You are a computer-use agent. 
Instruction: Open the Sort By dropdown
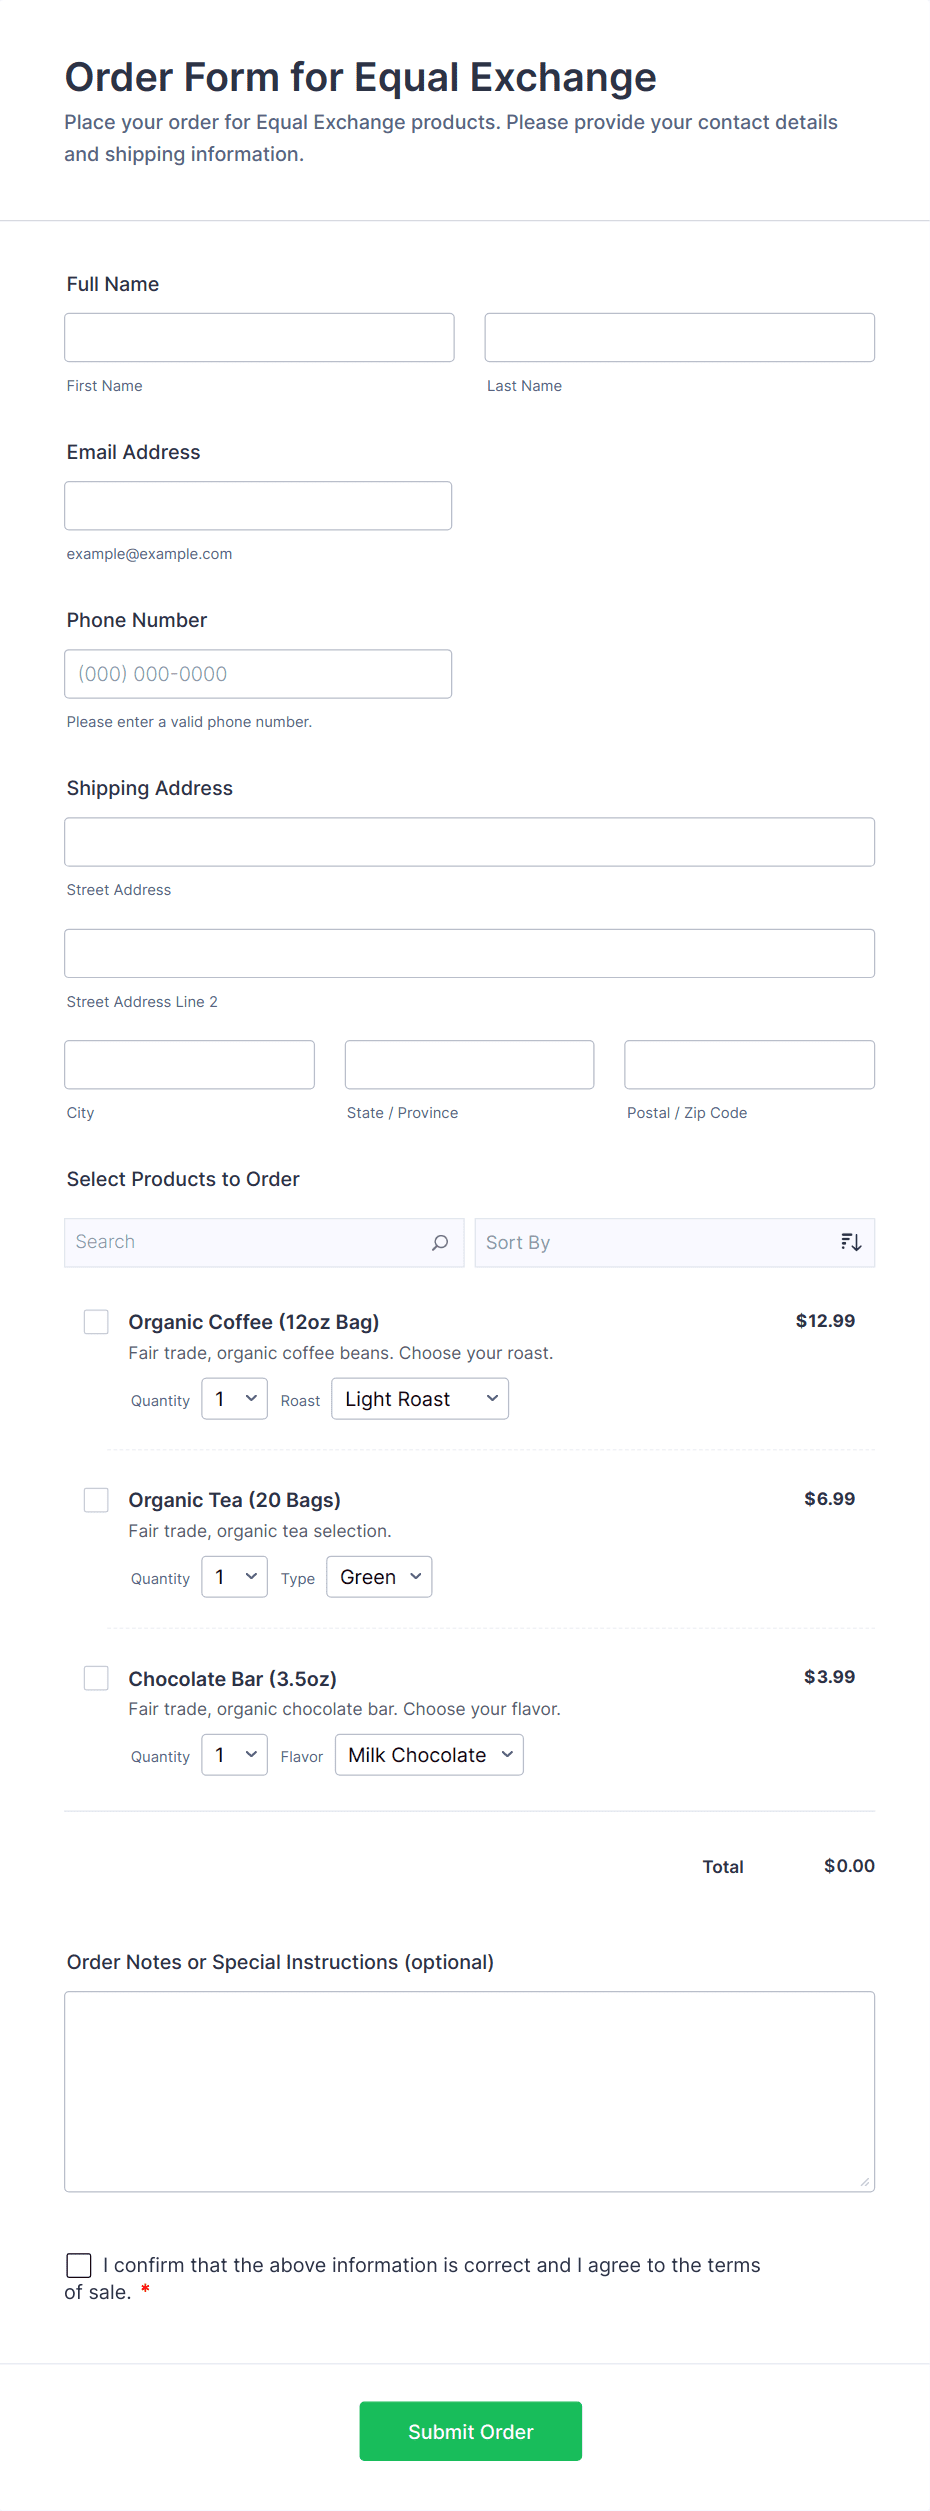(x=660, y=1243)
